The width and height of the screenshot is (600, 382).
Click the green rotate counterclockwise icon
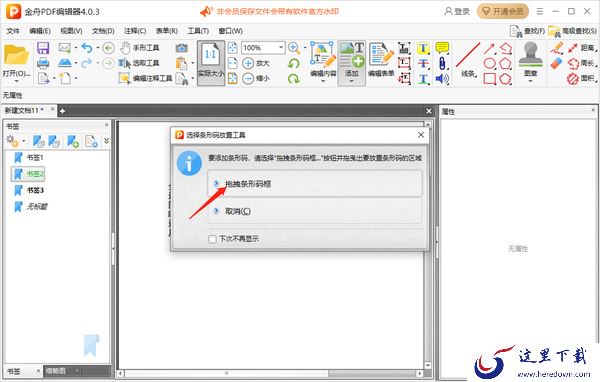point(293,63)
